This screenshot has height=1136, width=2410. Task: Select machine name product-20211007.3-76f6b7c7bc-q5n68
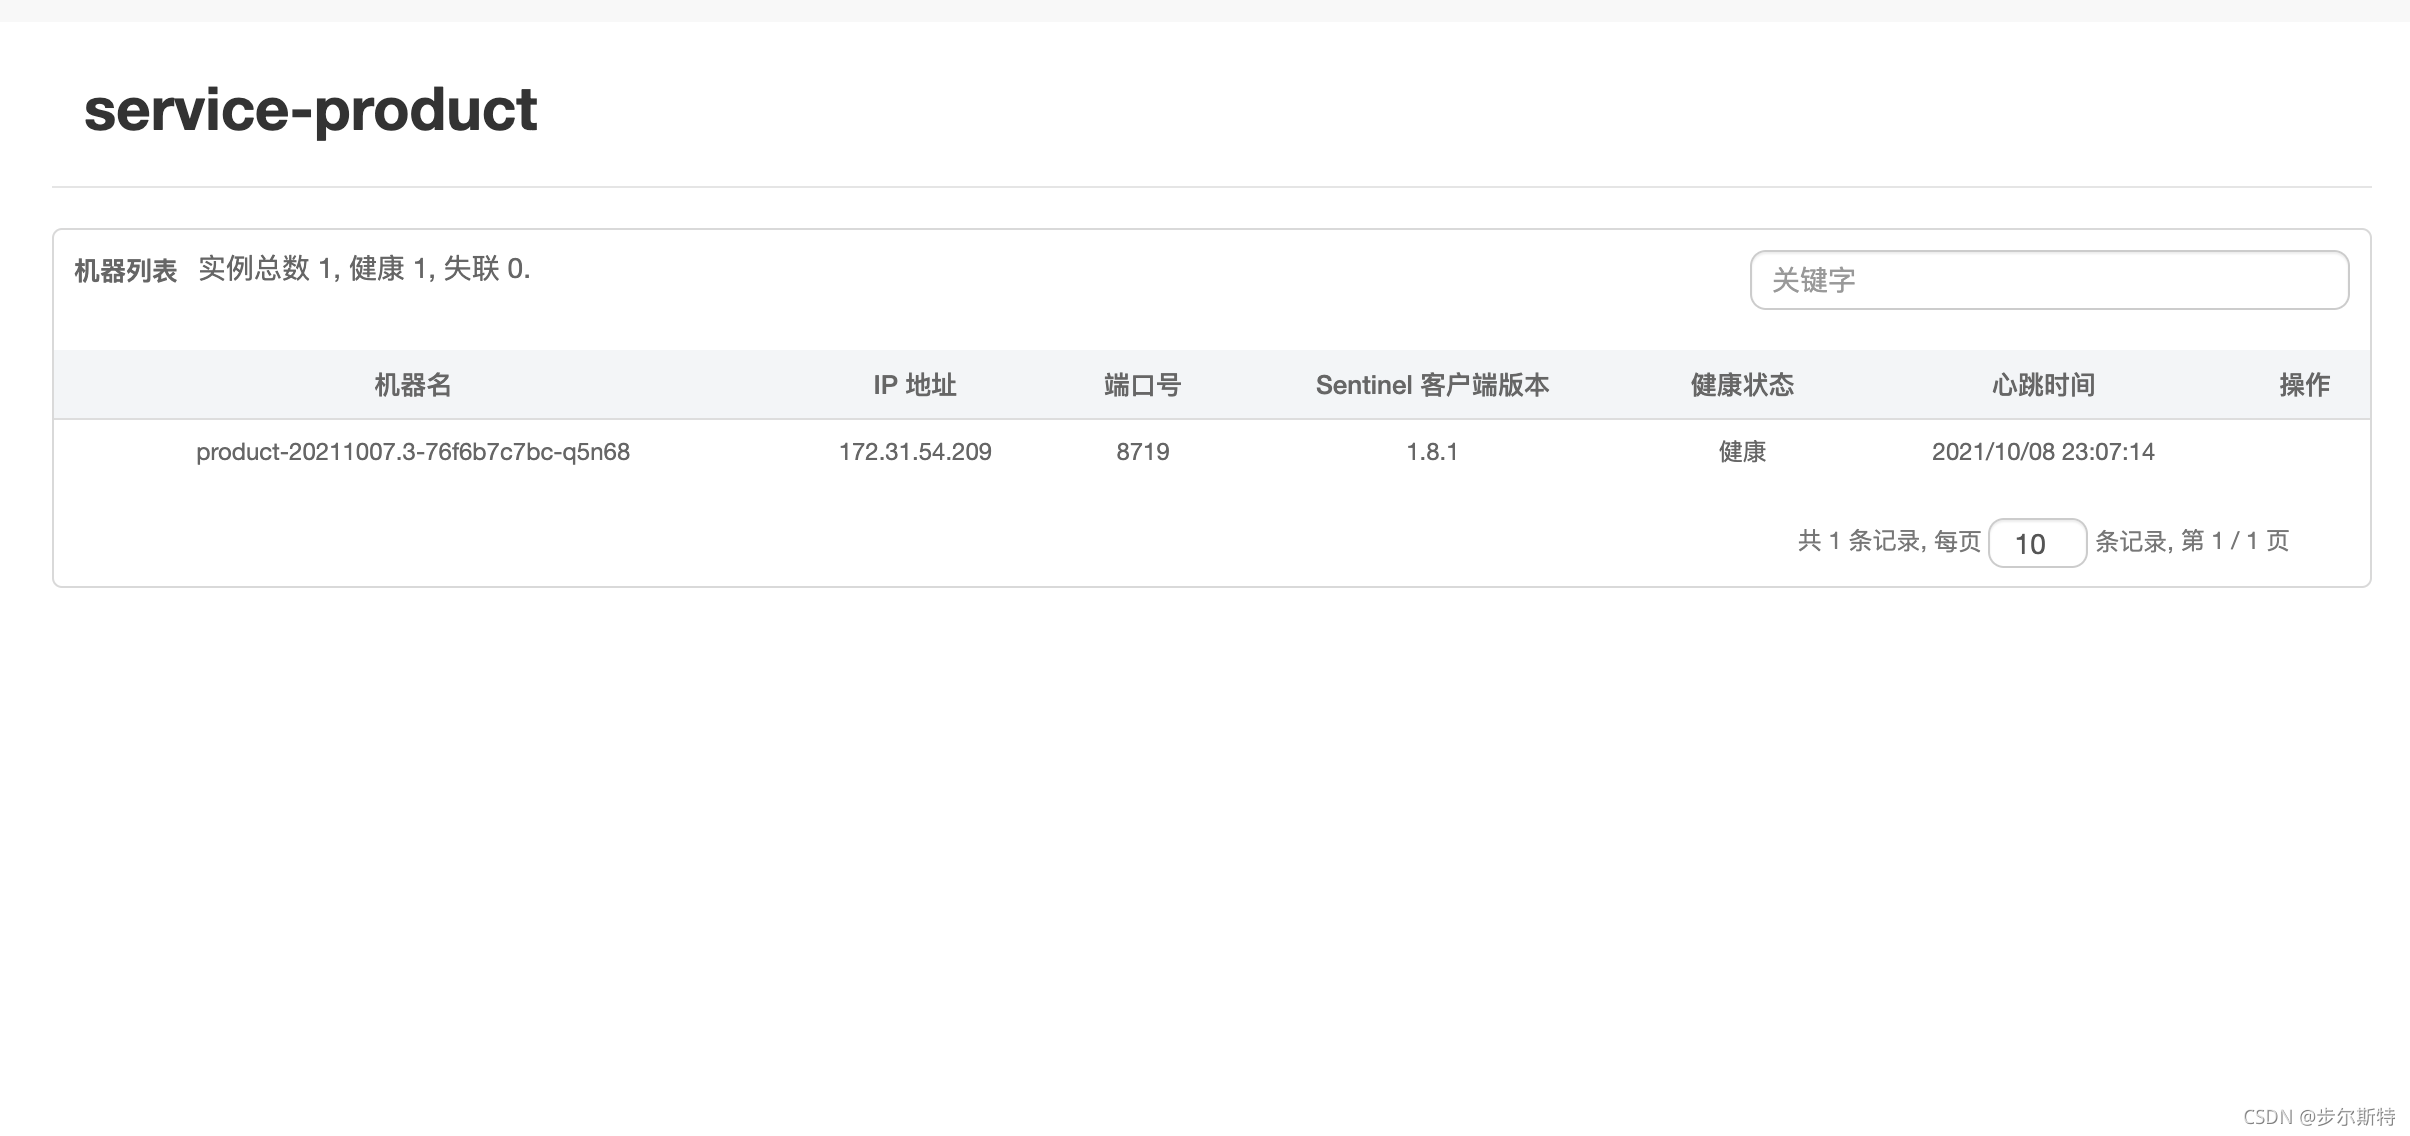point(412,452)
